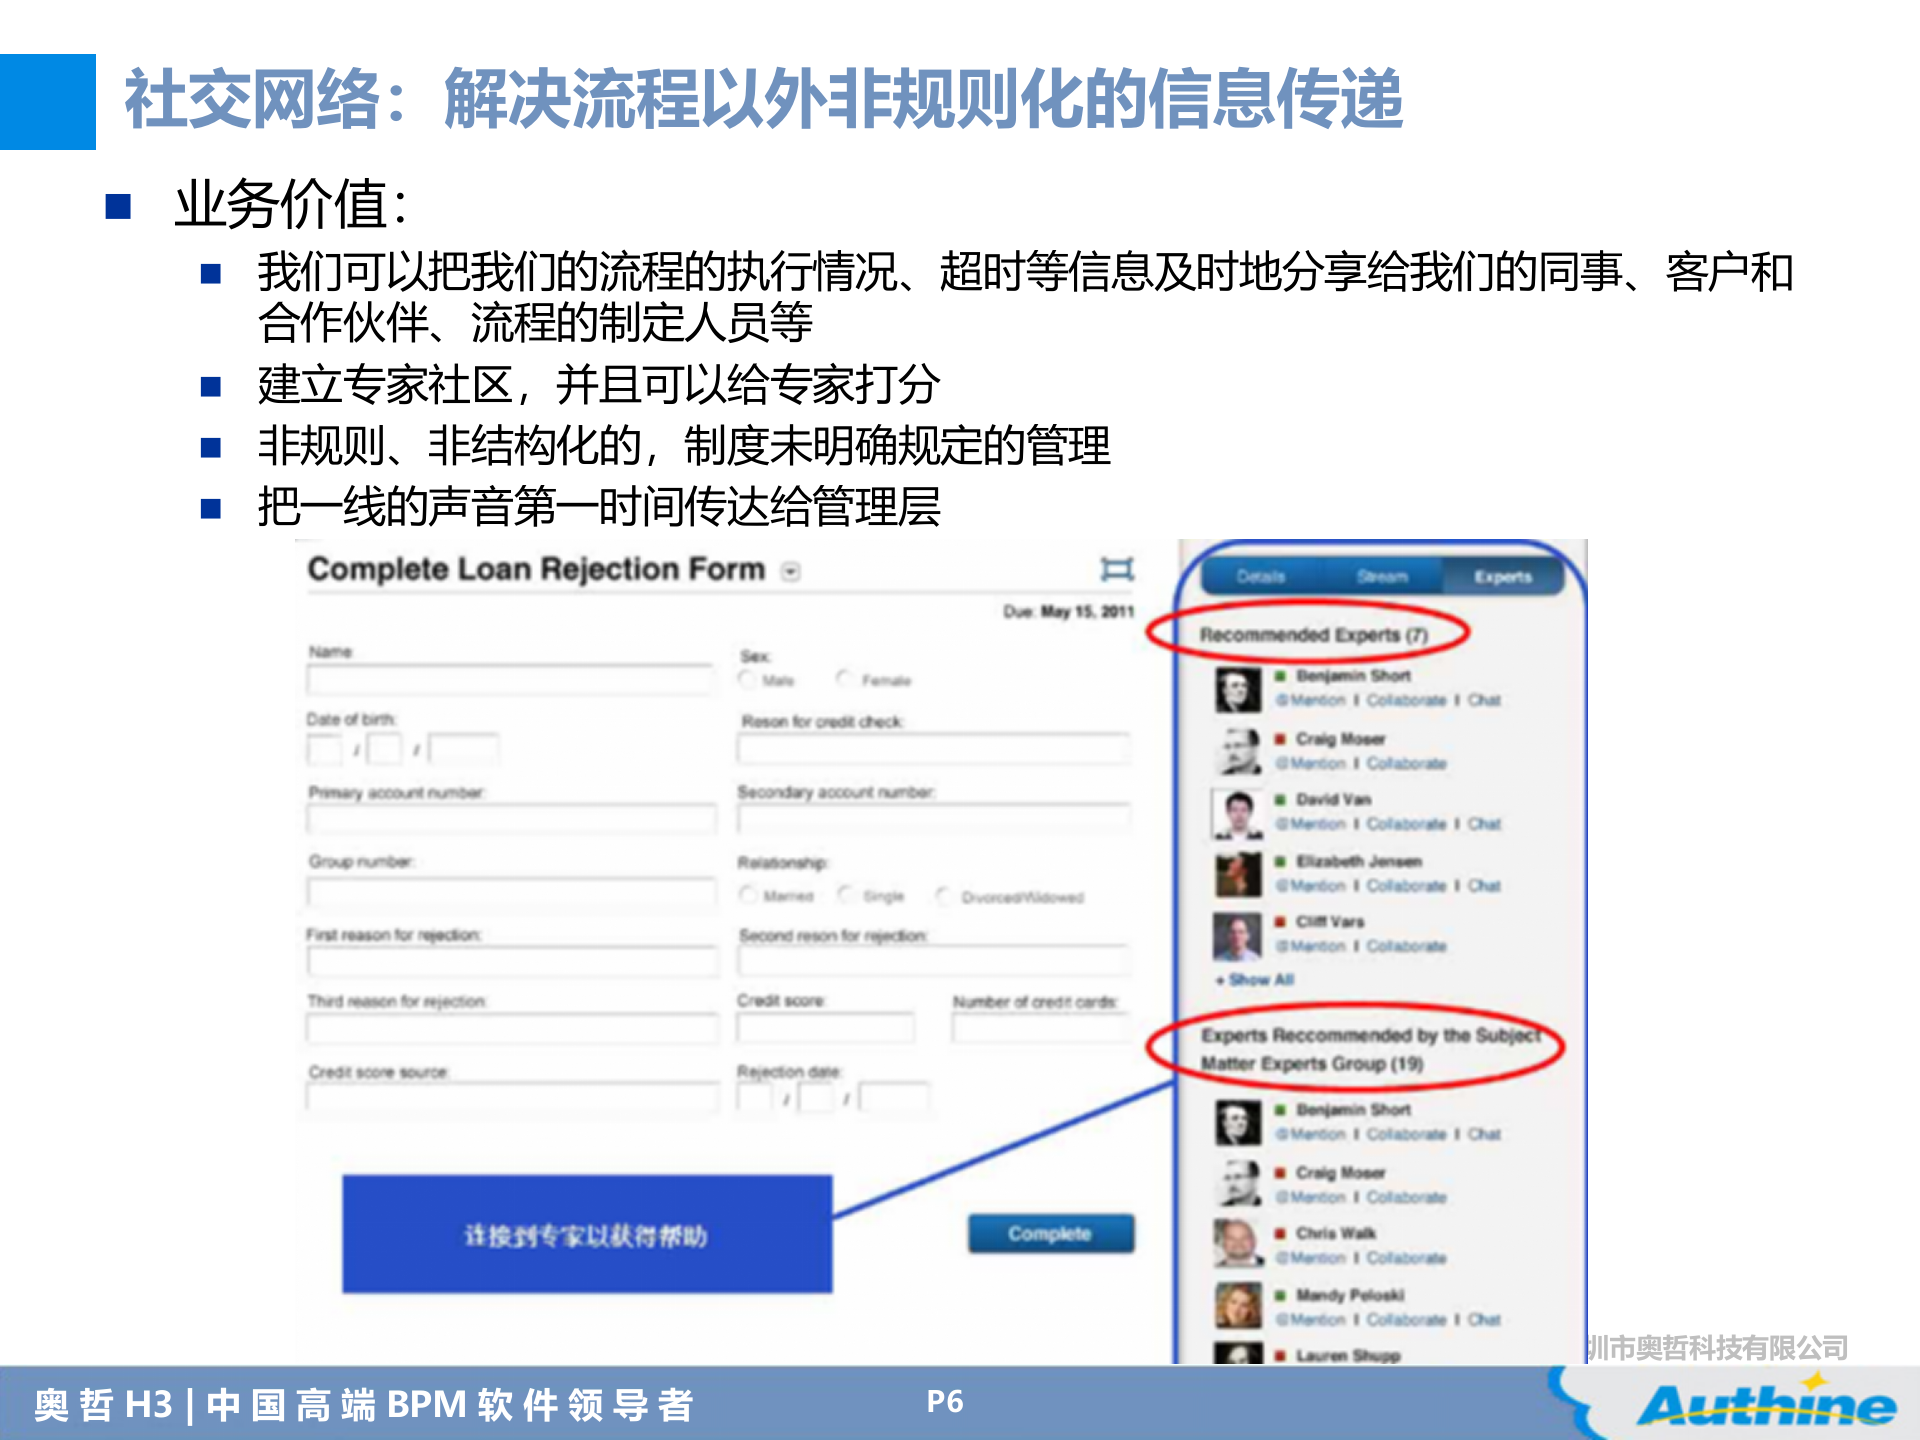Switch to the Stream tab
Screen dimensions: 1920x1440
click(x=1383, y=575)
